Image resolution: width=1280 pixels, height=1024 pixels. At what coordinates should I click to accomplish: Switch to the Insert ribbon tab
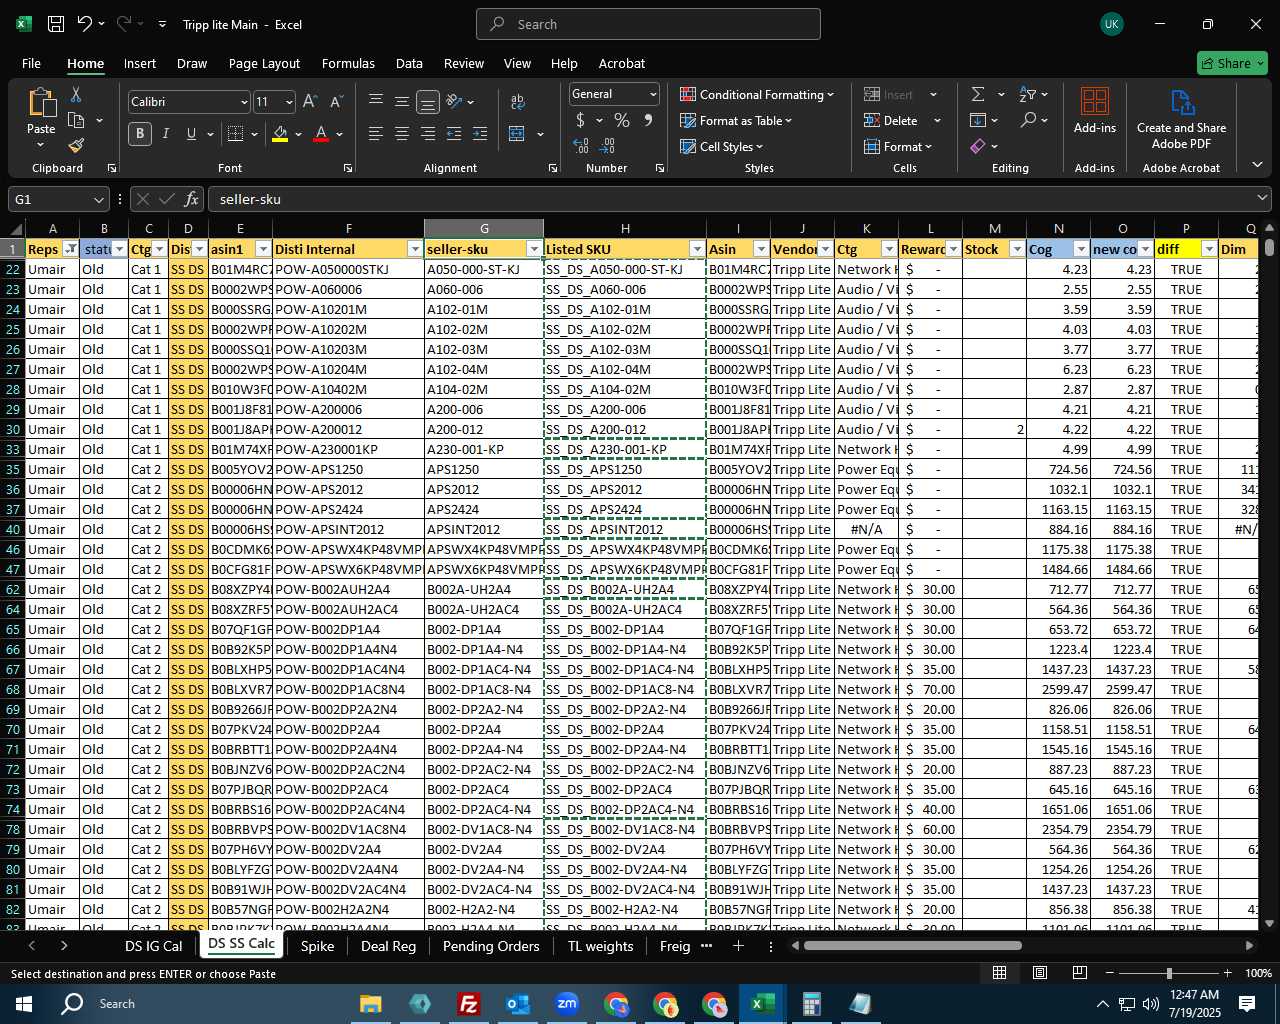click(140, 63)
